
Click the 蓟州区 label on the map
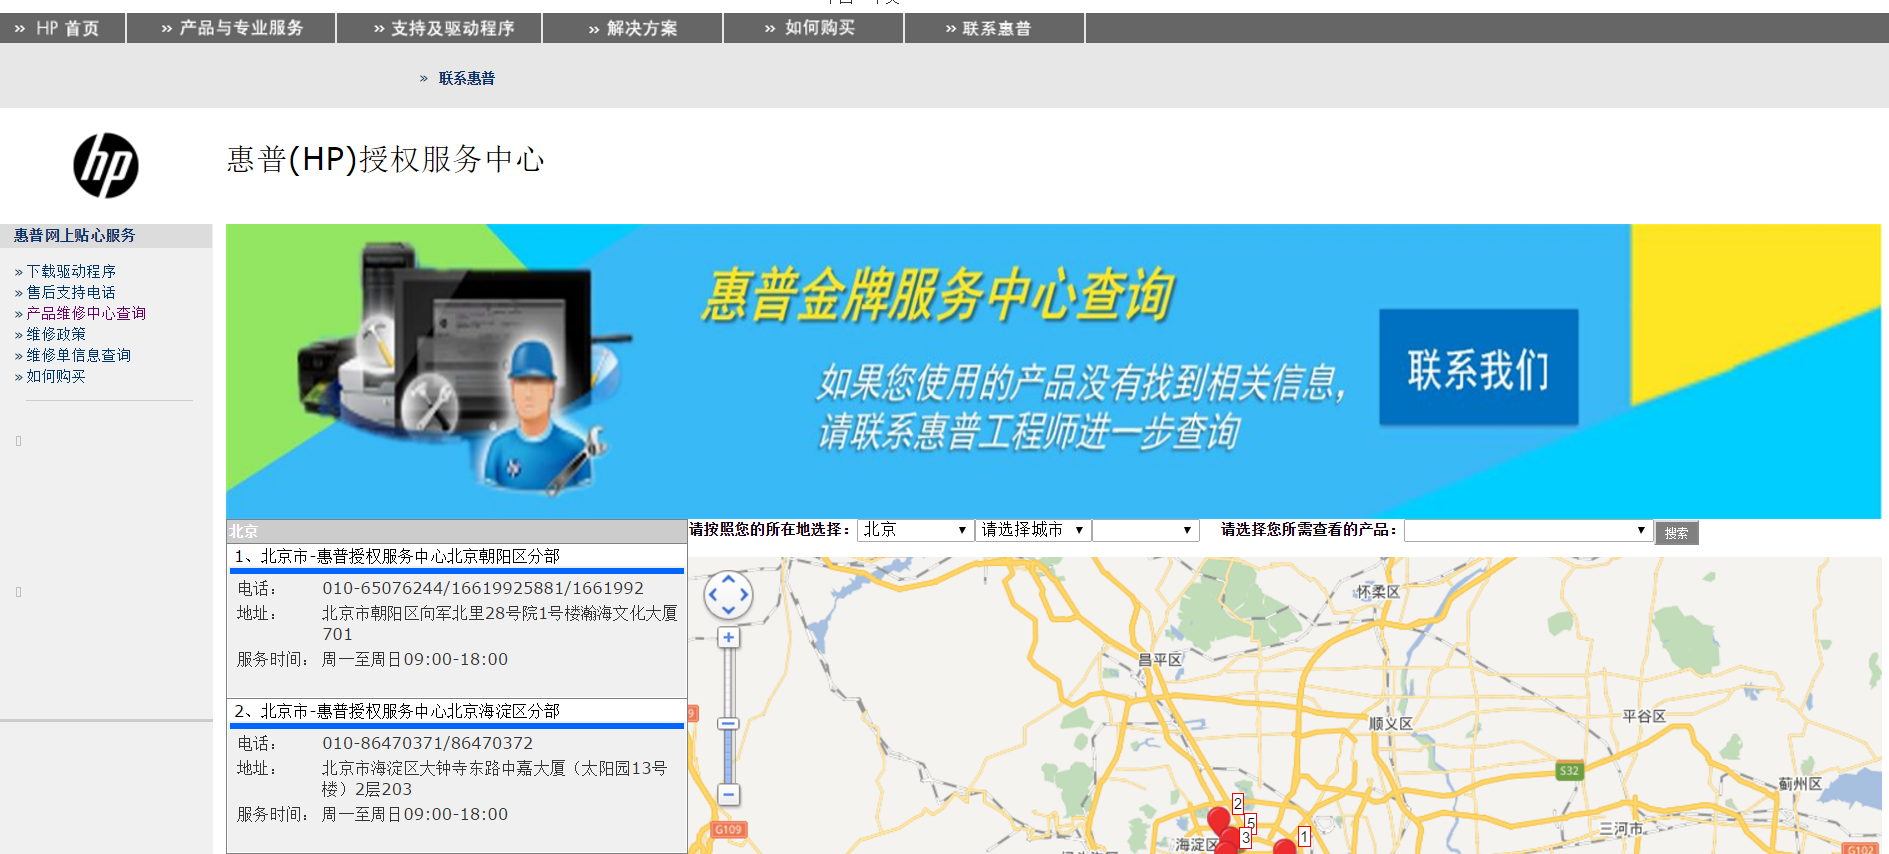click(1800, 784)
